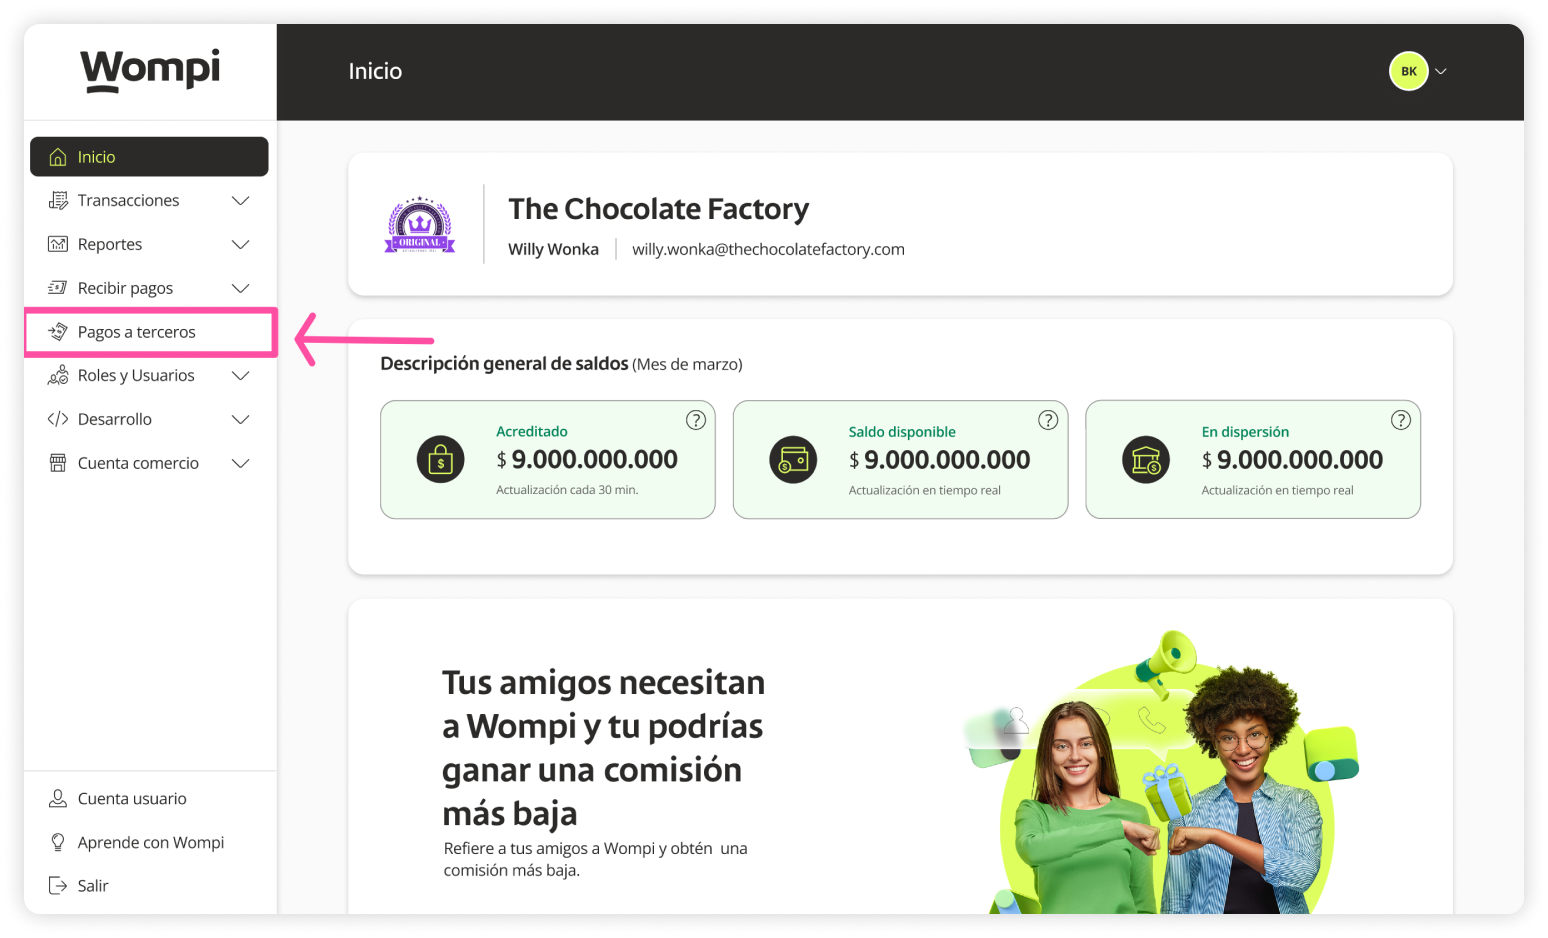Click the Roles y Usuarios people icon
The width and height of the screenshot is (1548, 938).
(59, 375)
